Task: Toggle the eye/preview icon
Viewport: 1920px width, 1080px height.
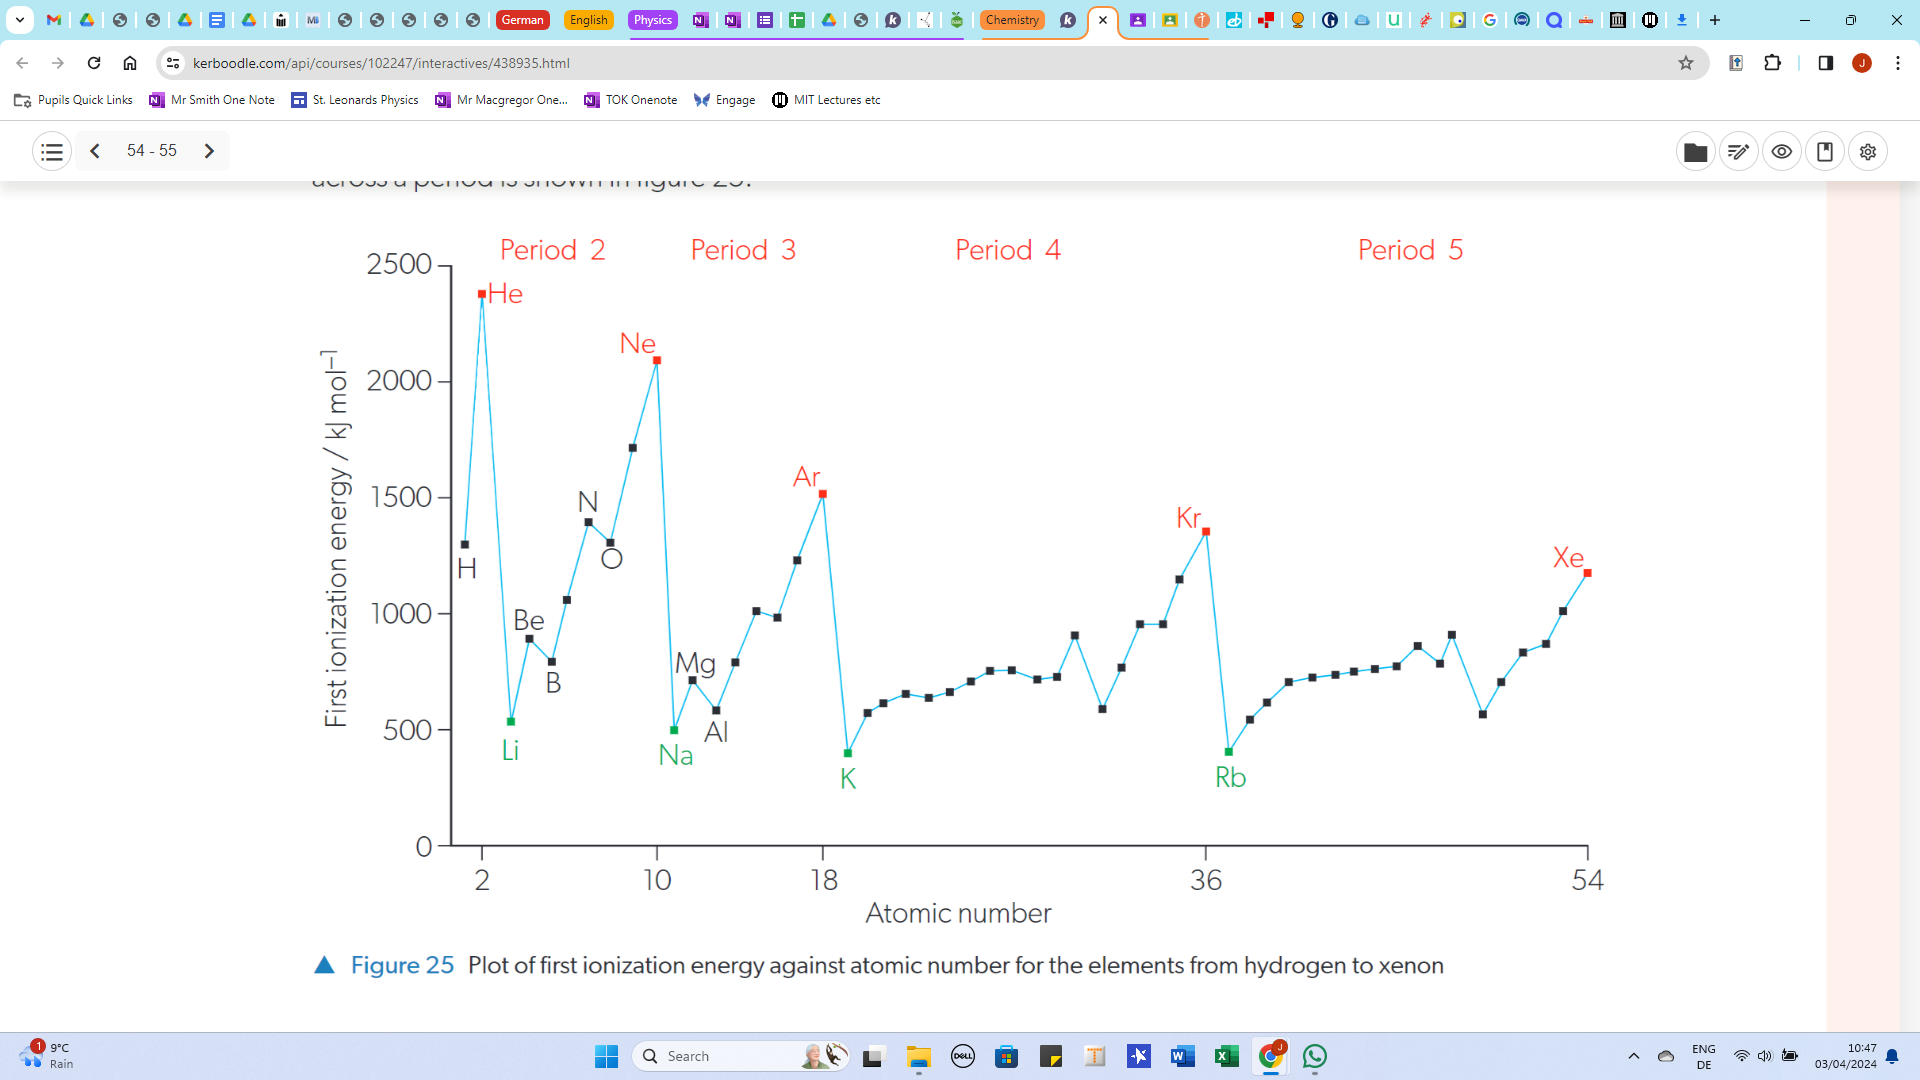Action: pyautogui.click(x=1782, y=150)
